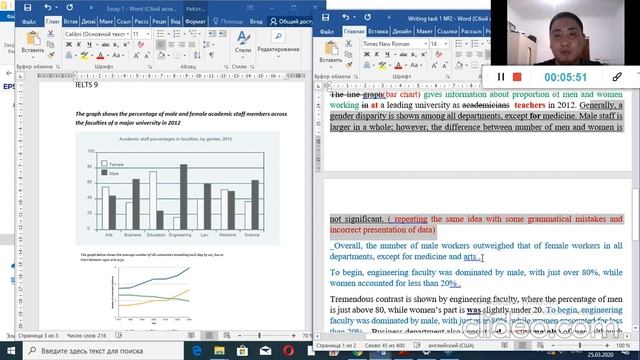Viewport: 640px width, 360px height.
Task: Toggle superscript in Essay 1 window
Action: (126, 44)
